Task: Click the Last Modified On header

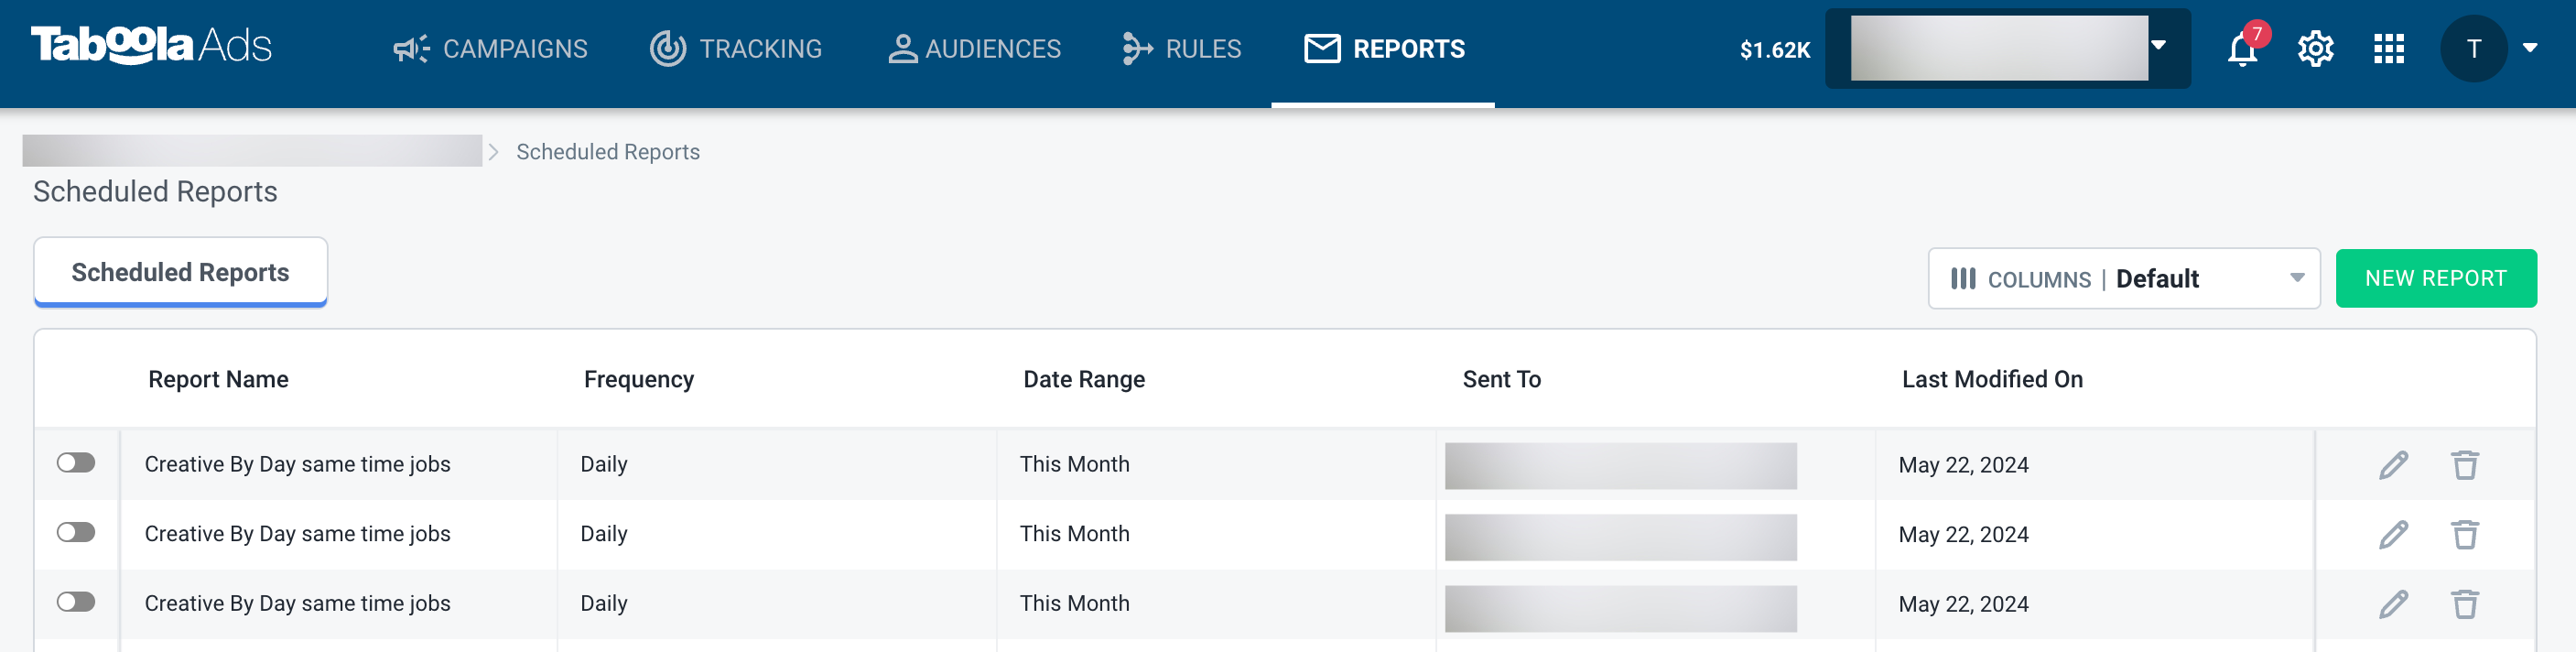Action: (1992, 380)
